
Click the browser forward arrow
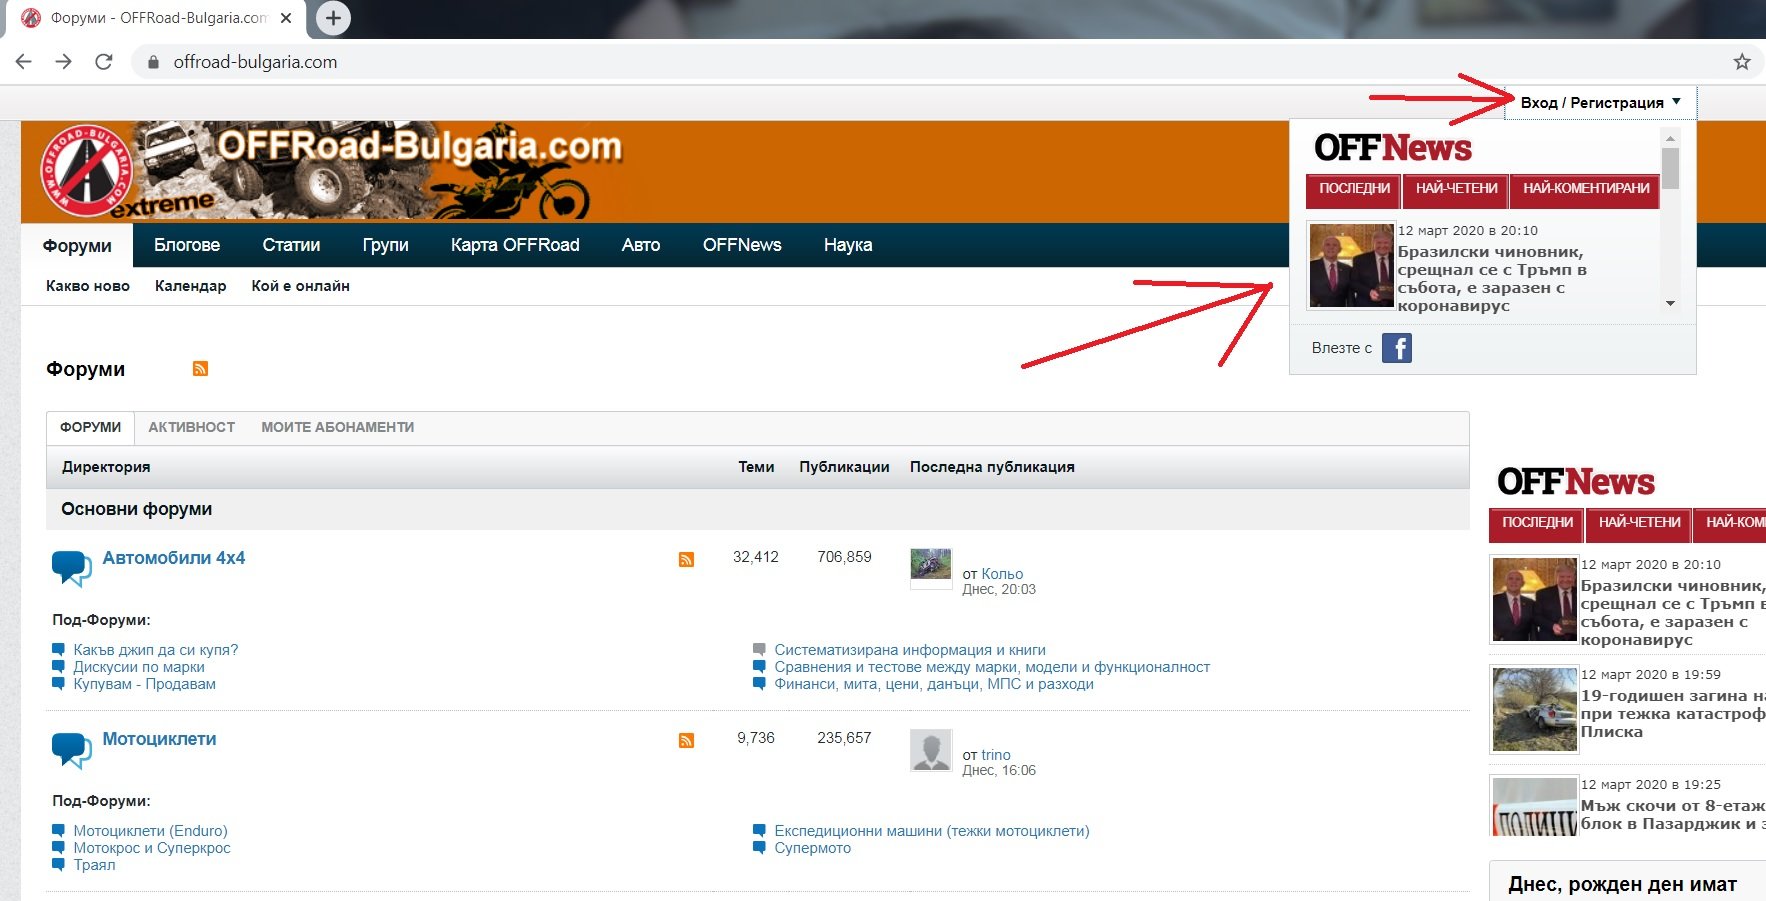[64, 62]
